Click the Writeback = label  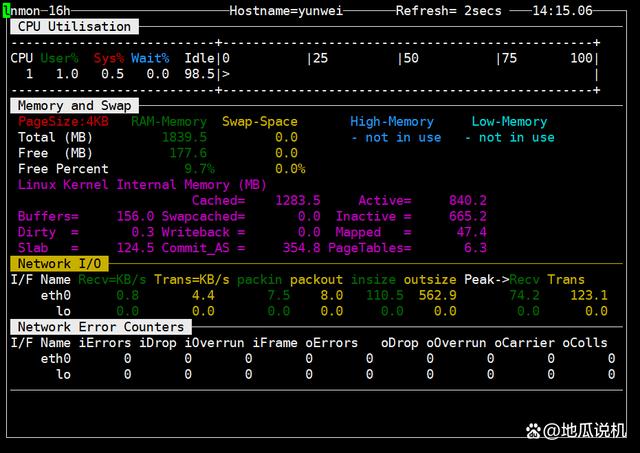point(203,232)
